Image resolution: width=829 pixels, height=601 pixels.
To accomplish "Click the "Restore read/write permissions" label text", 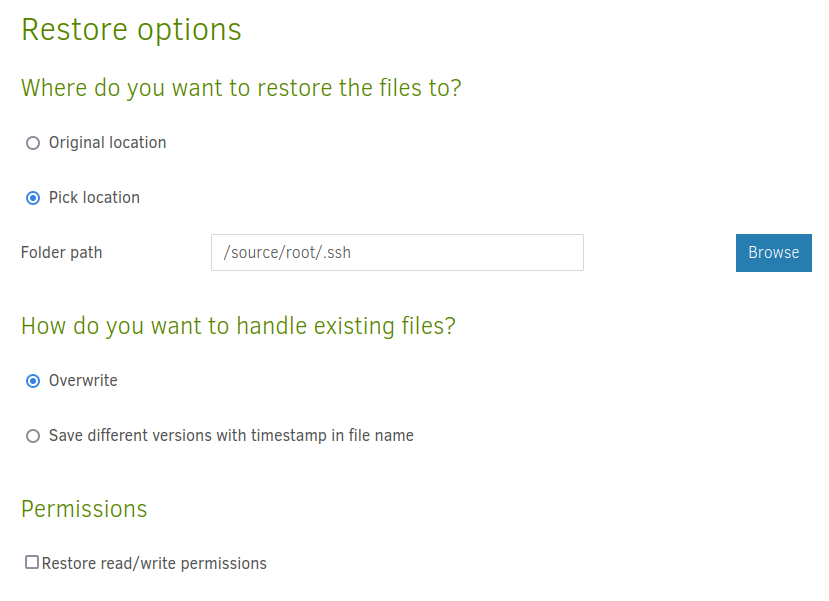I will tap(154, 564).
